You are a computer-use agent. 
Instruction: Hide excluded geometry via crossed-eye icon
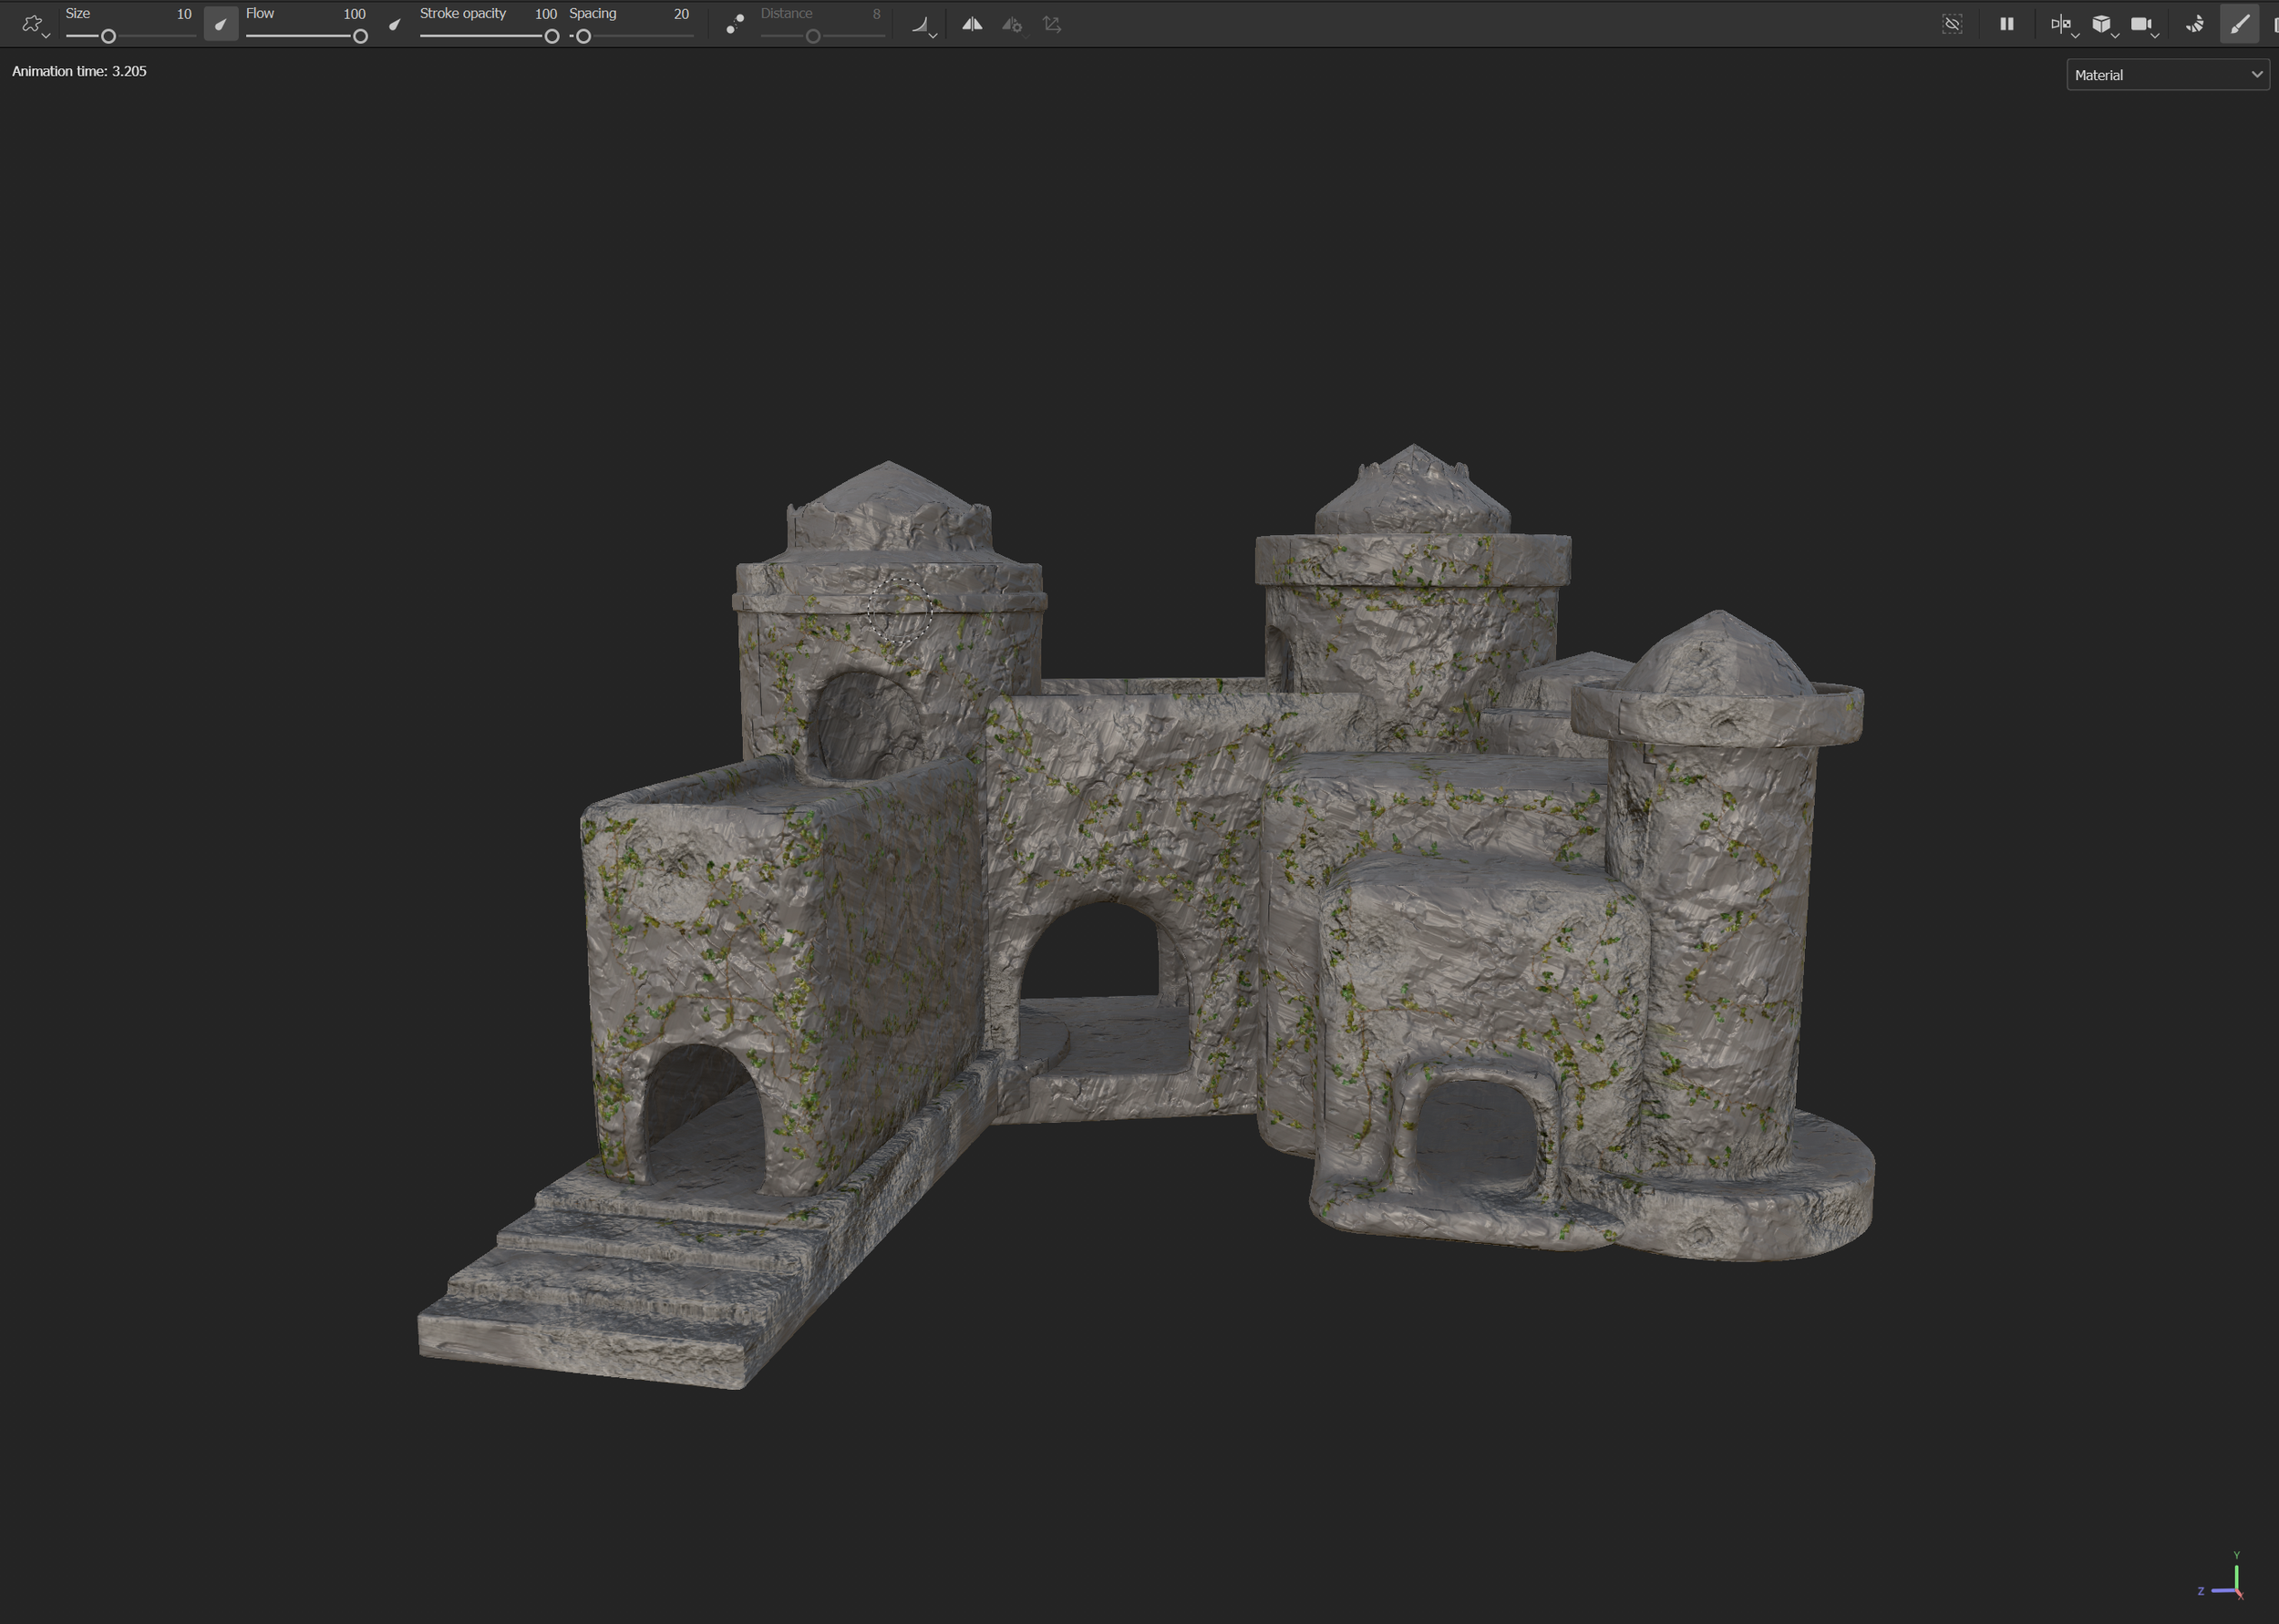coord(1952,24)
